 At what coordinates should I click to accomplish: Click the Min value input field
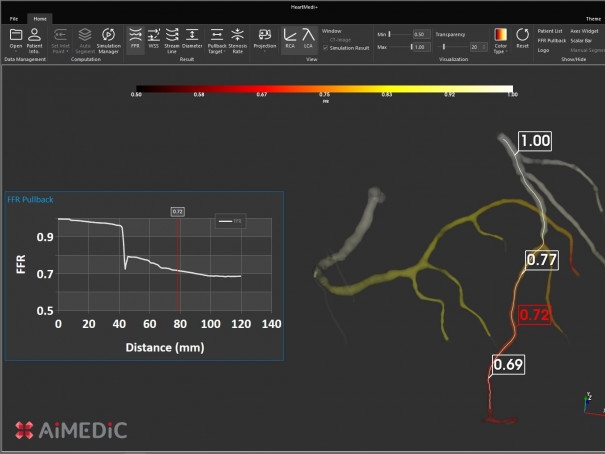(420, 33)
